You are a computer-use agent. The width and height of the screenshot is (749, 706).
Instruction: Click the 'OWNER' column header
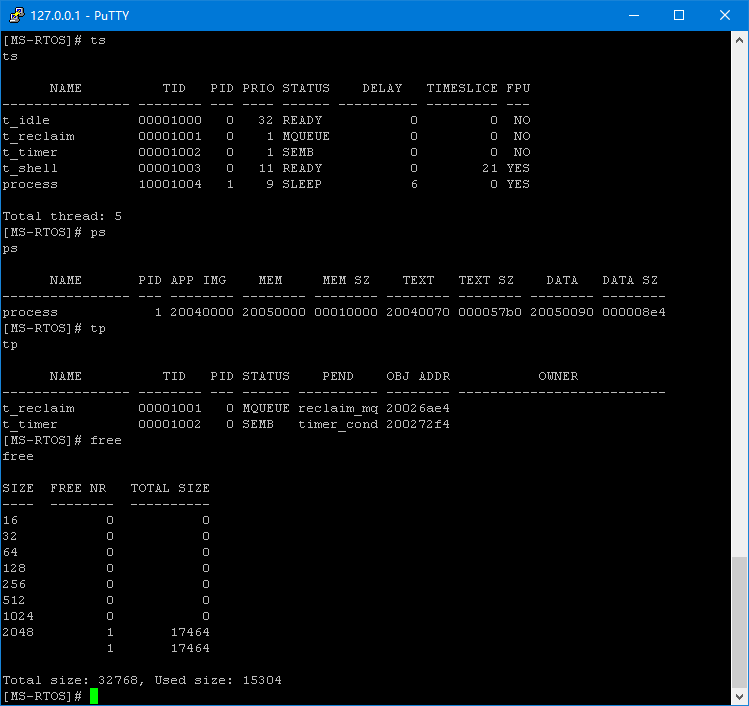tap(558, 376)
